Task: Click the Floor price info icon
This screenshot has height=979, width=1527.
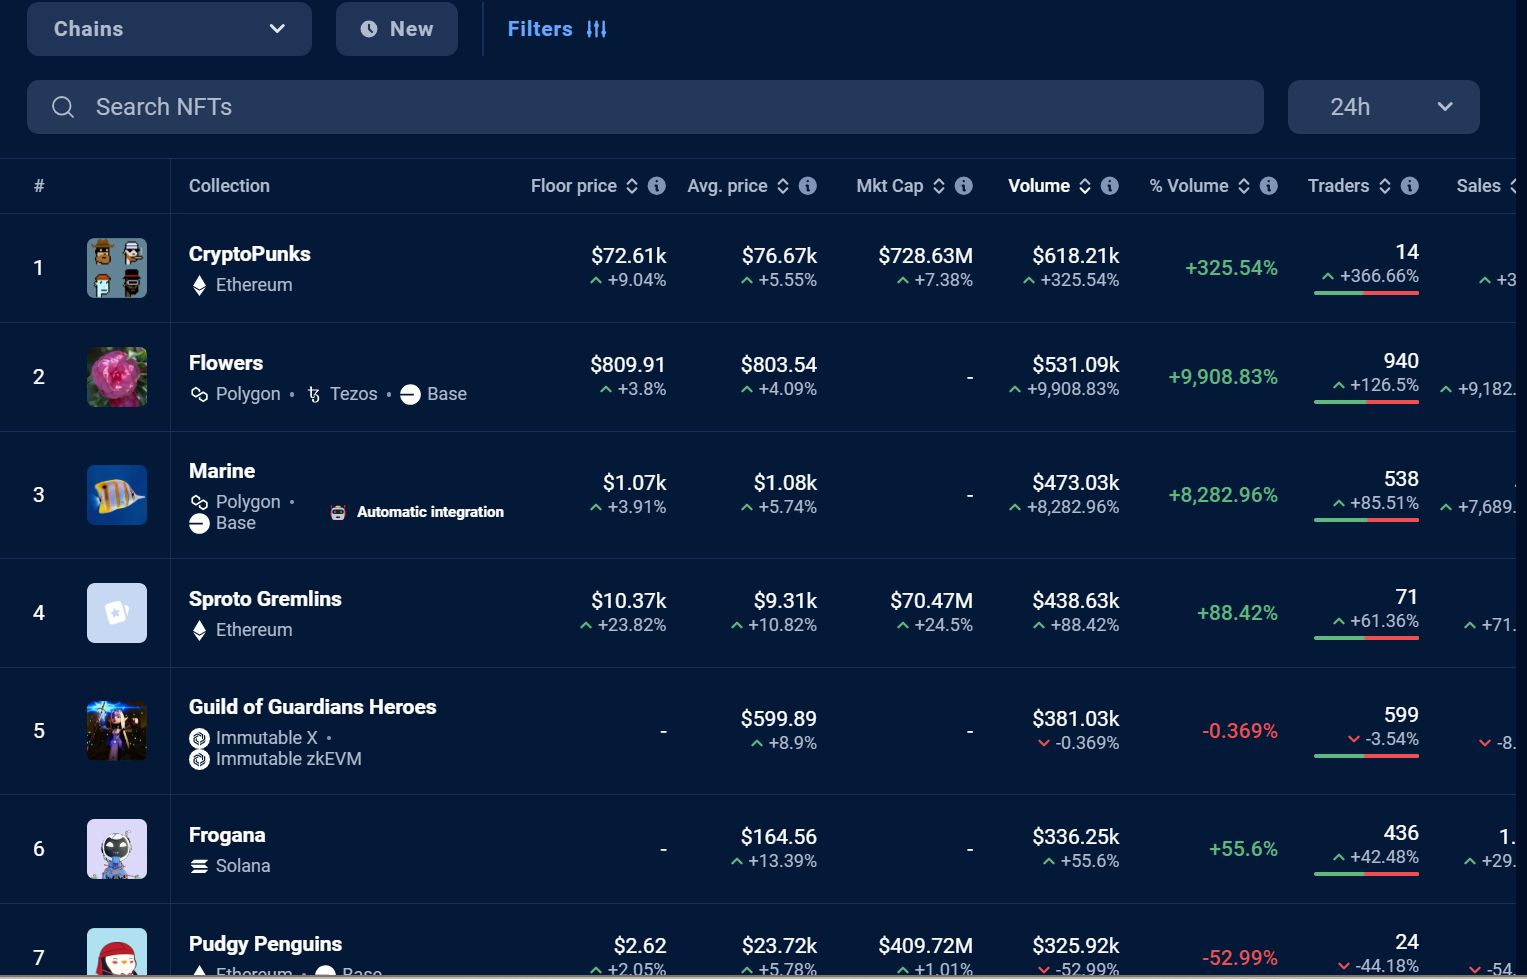Action: tap(657, 186)
